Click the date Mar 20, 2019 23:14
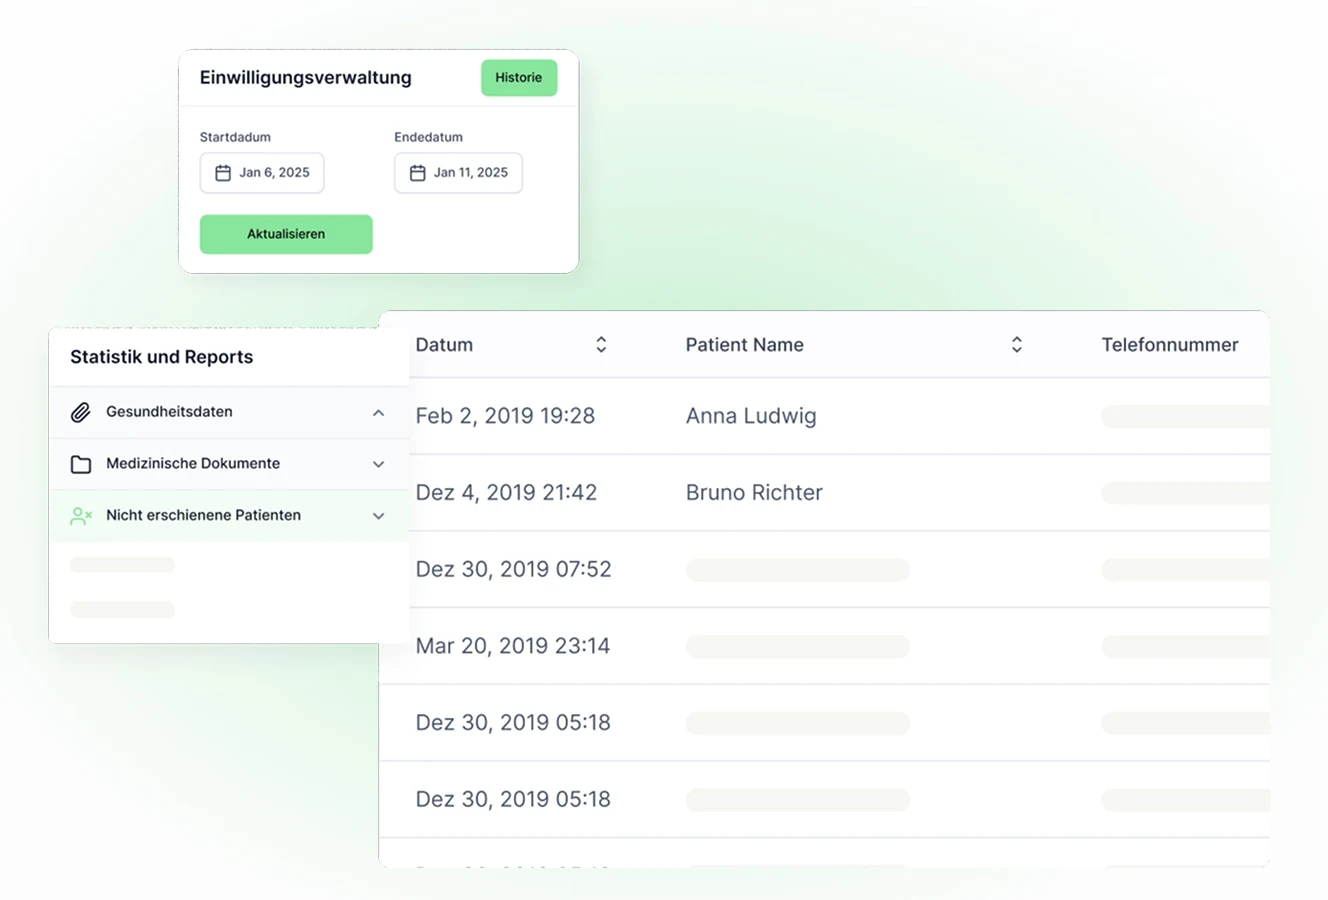 tap(513, 646)
